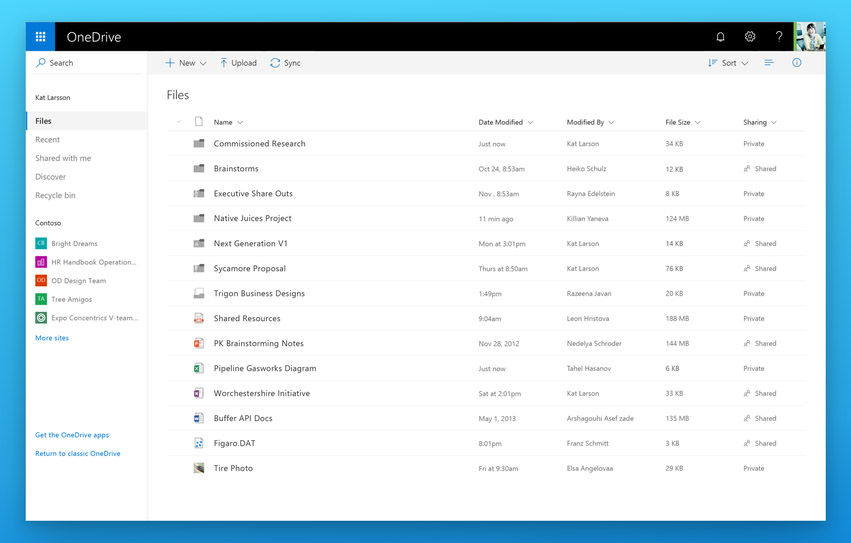Viewport: 851px width, 543px height.
Task: Click the Trigon Business Designs file icon
Action: 199,293
